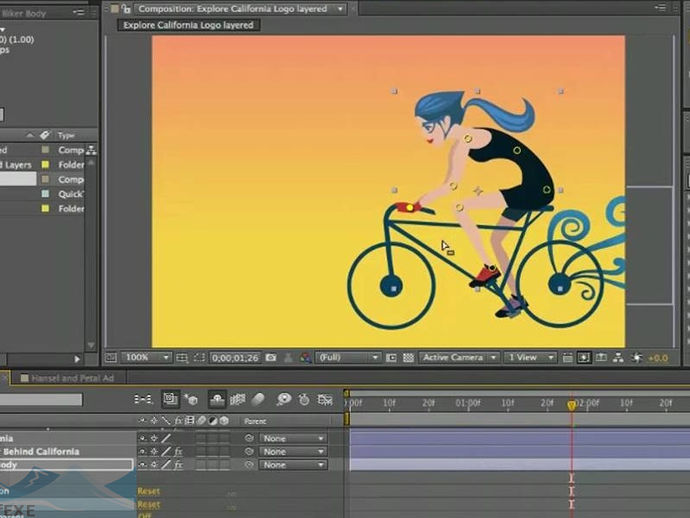Screen dimensions: 690x518
Task: Toggle quality switch on Body layer
Action: point(166,465)
